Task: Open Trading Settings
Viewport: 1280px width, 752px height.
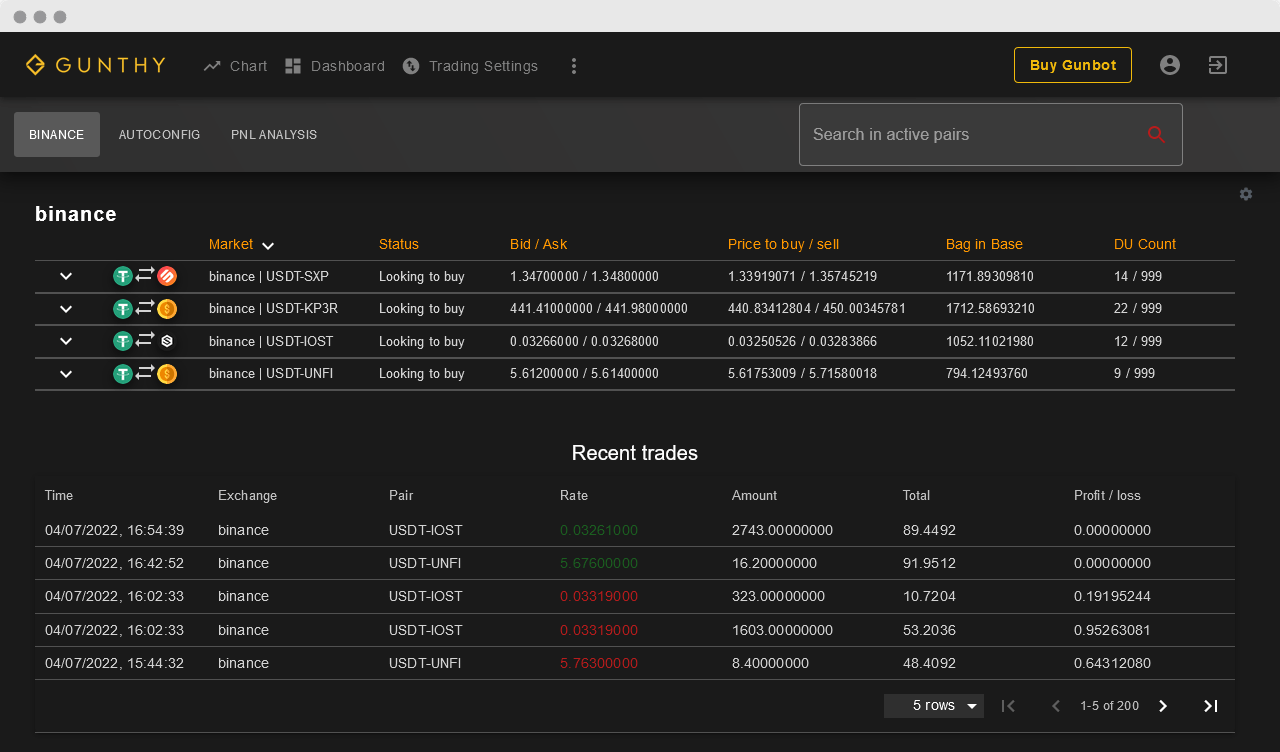Action: 470,66
